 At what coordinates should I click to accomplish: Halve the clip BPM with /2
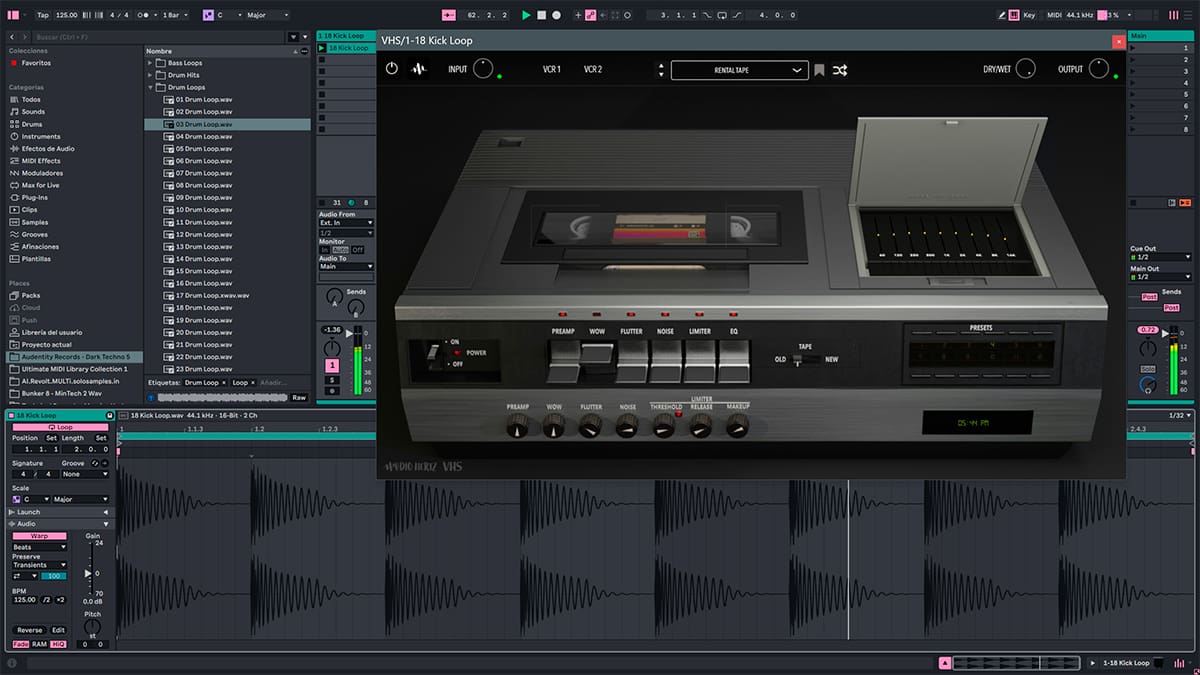[46, 599]
